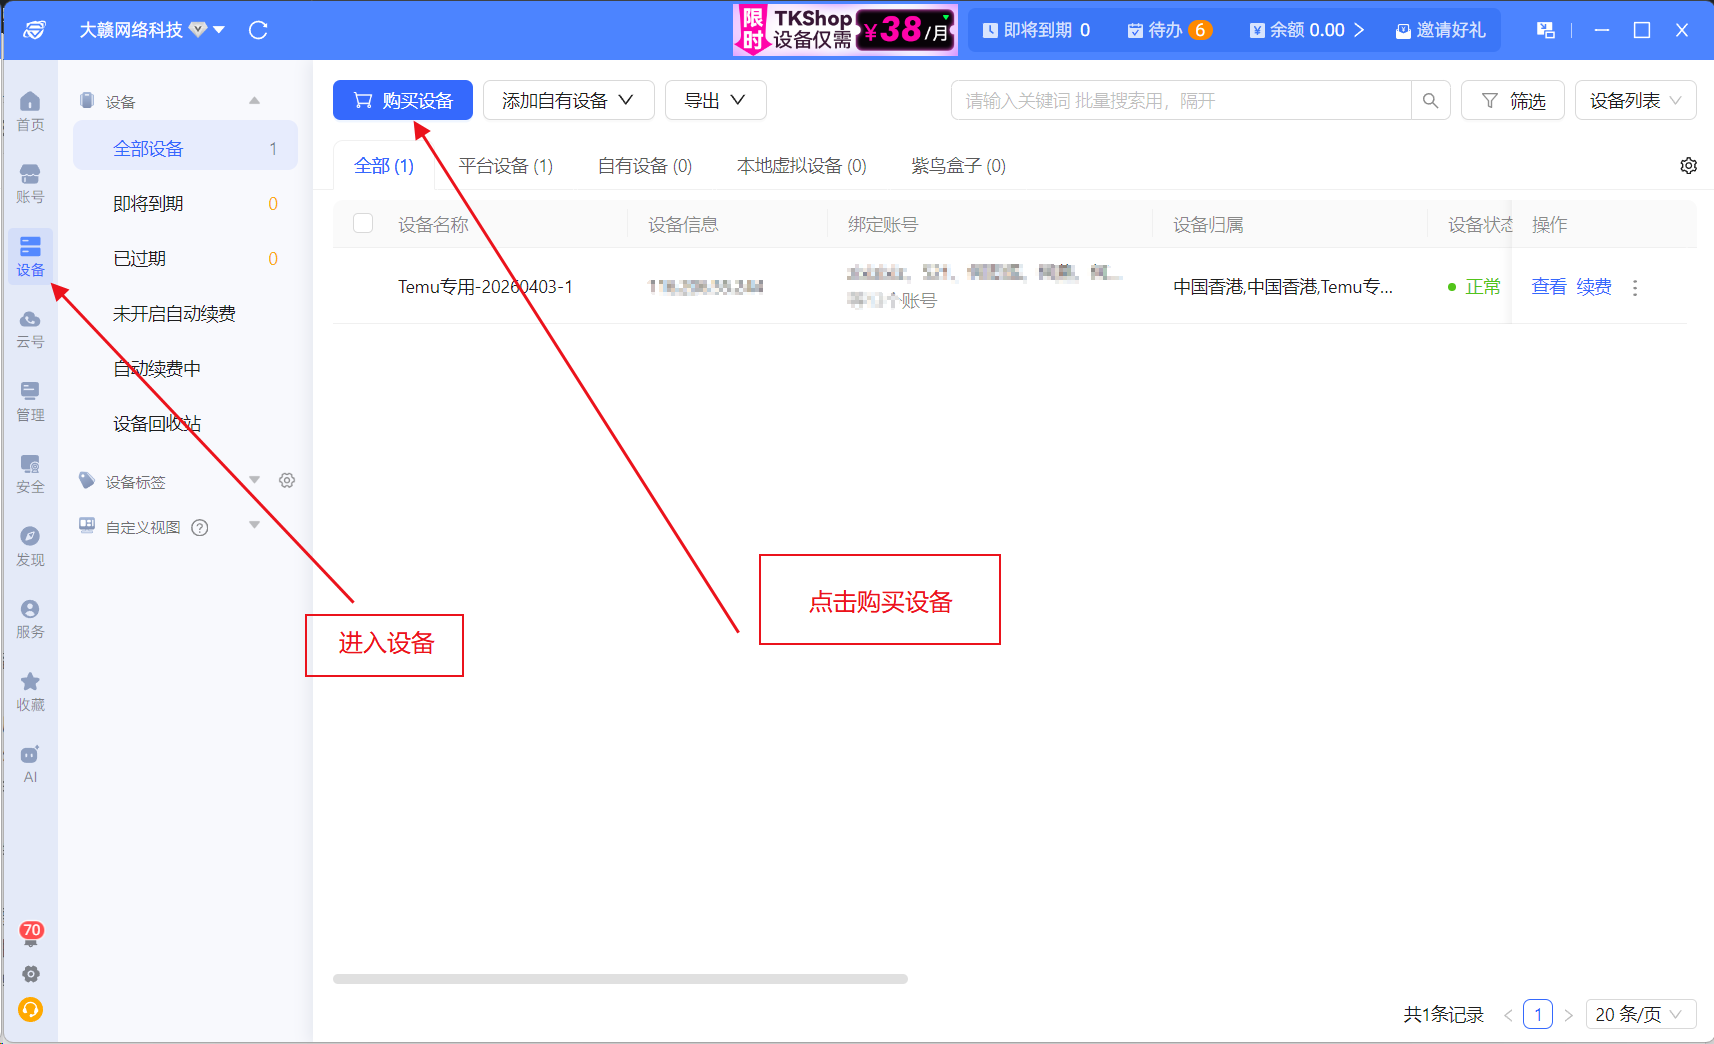This screenshot has width=1714, height=1044.
Task: Click the 绑定账号 column header
Action: [x=883, y=225]
